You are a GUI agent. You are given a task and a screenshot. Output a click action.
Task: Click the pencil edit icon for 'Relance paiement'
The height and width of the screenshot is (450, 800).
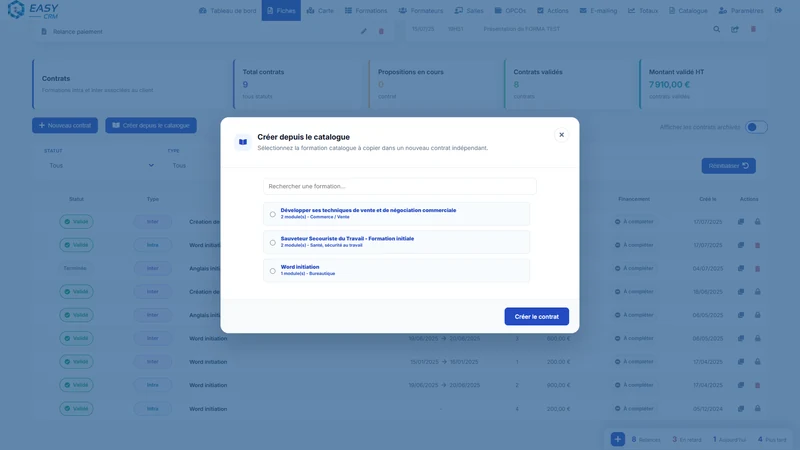363,31
